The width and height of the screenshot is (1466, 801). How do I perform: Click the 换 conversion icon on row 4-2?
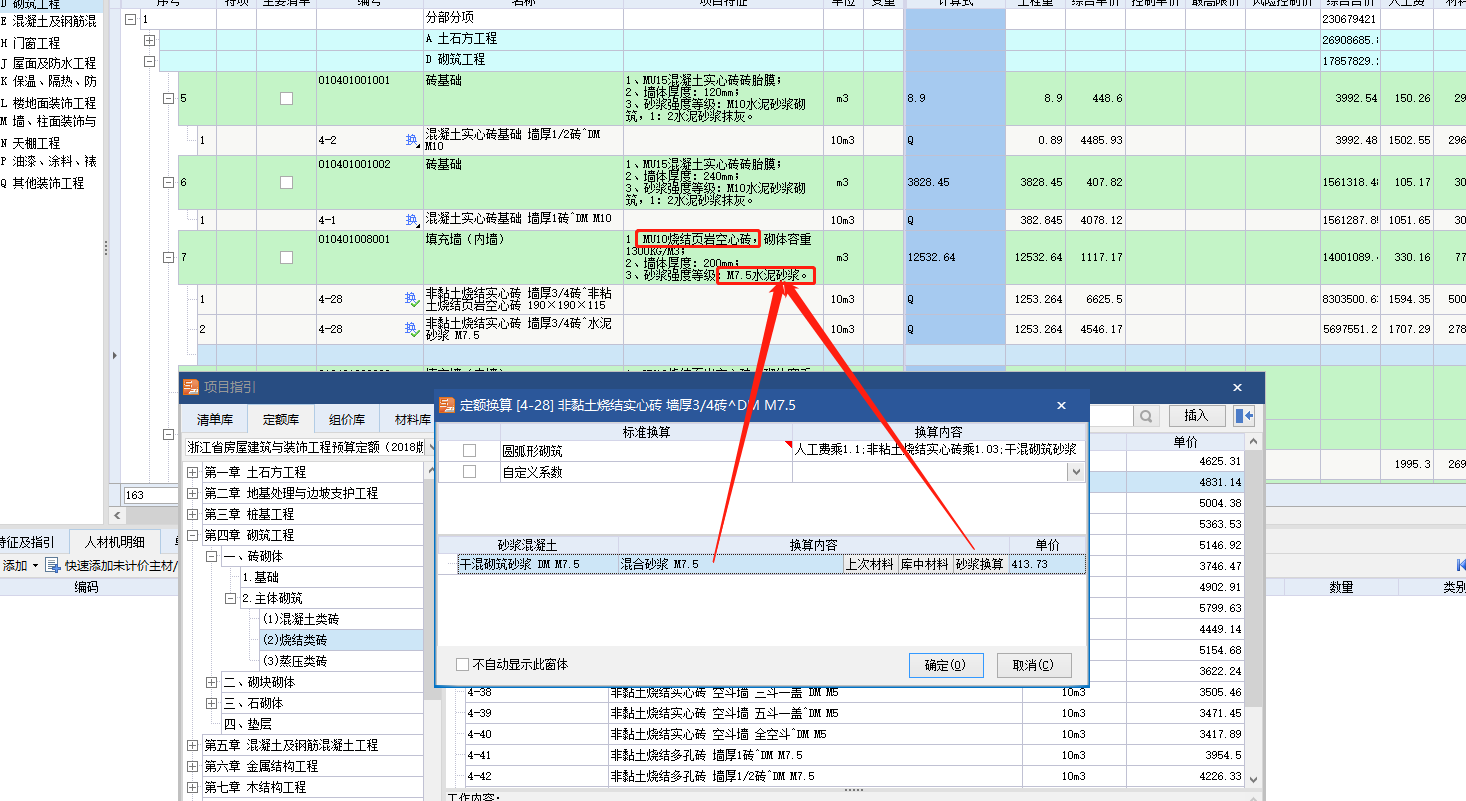[411, 140]
